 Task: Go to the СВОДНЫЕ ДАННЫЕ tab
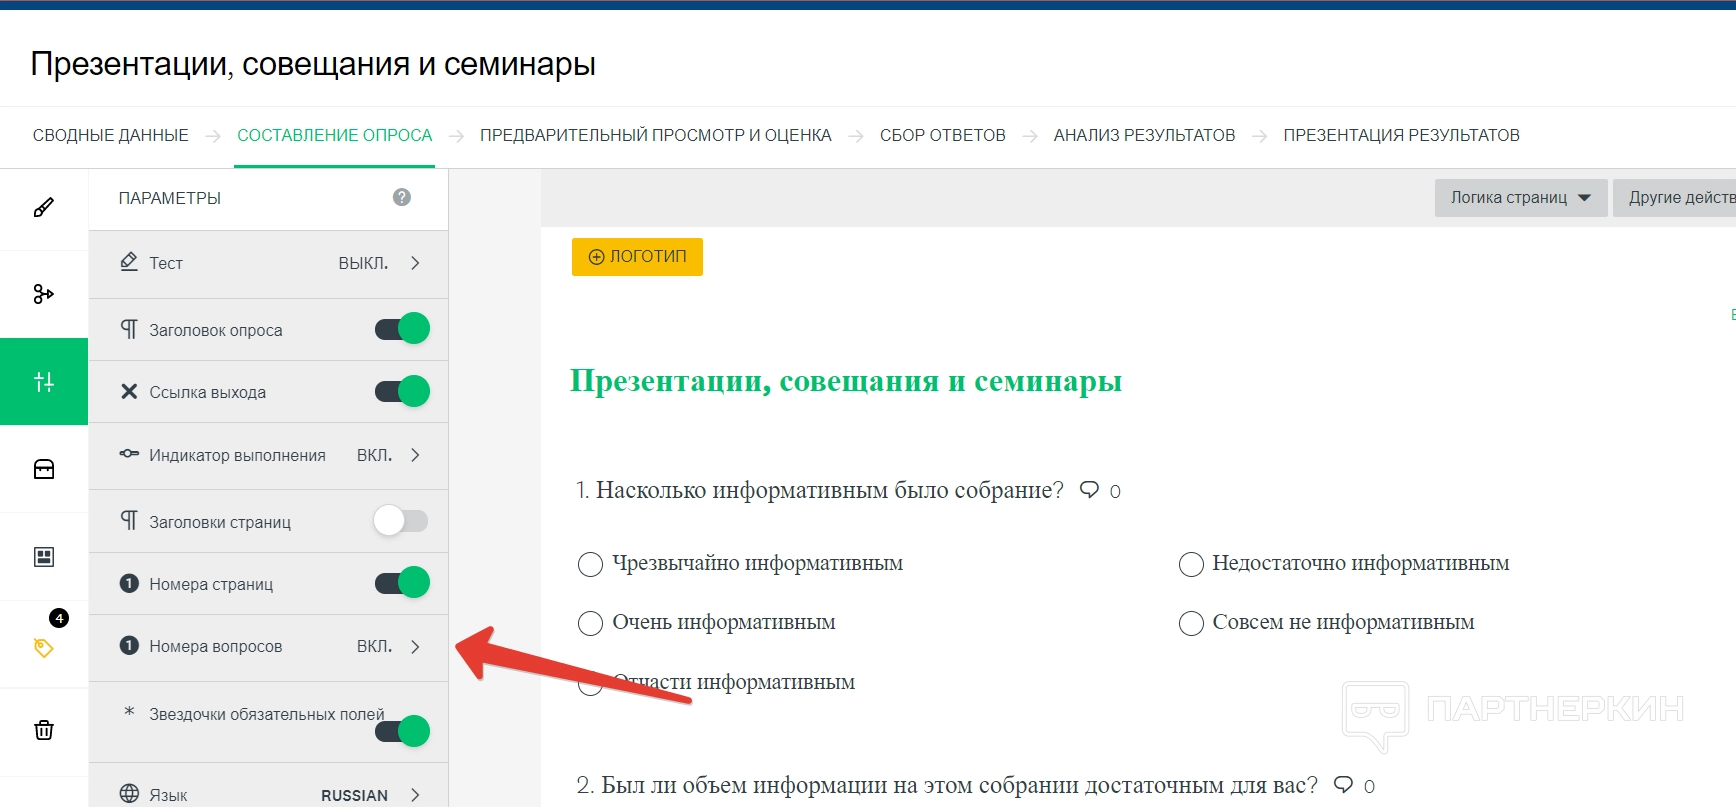click(111, 135)
